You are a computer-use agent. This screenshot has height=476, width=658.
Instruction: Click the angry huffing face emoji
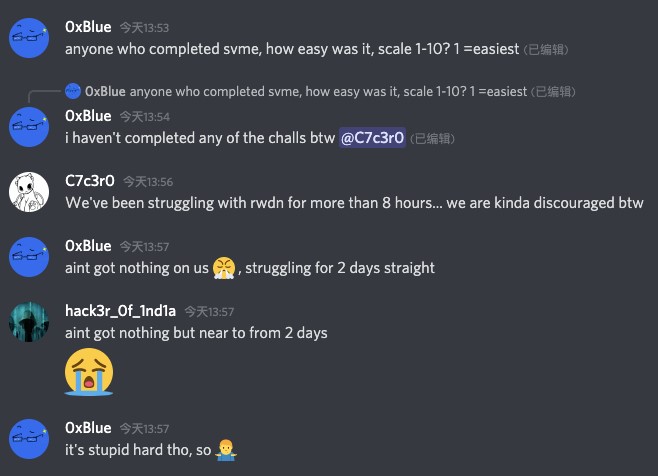pyautogui.click(x=224, y=268)
